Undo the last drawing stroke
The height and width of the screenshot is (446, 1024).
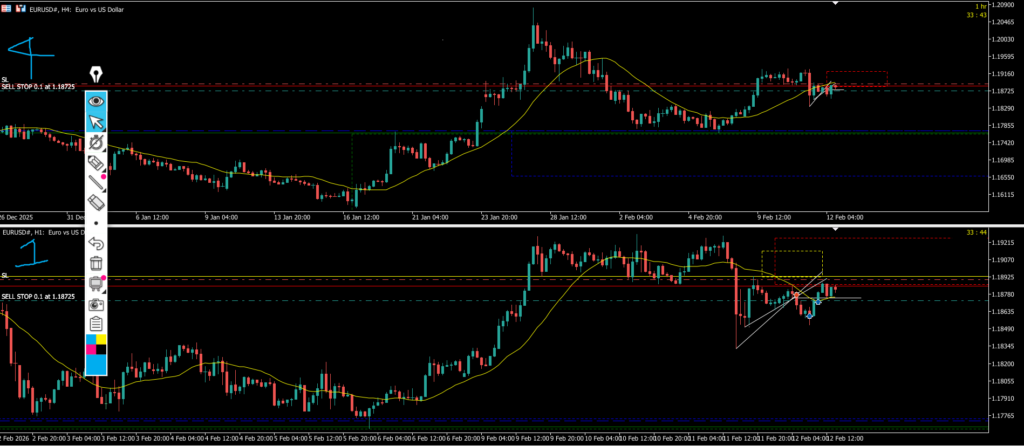[96, 243]
